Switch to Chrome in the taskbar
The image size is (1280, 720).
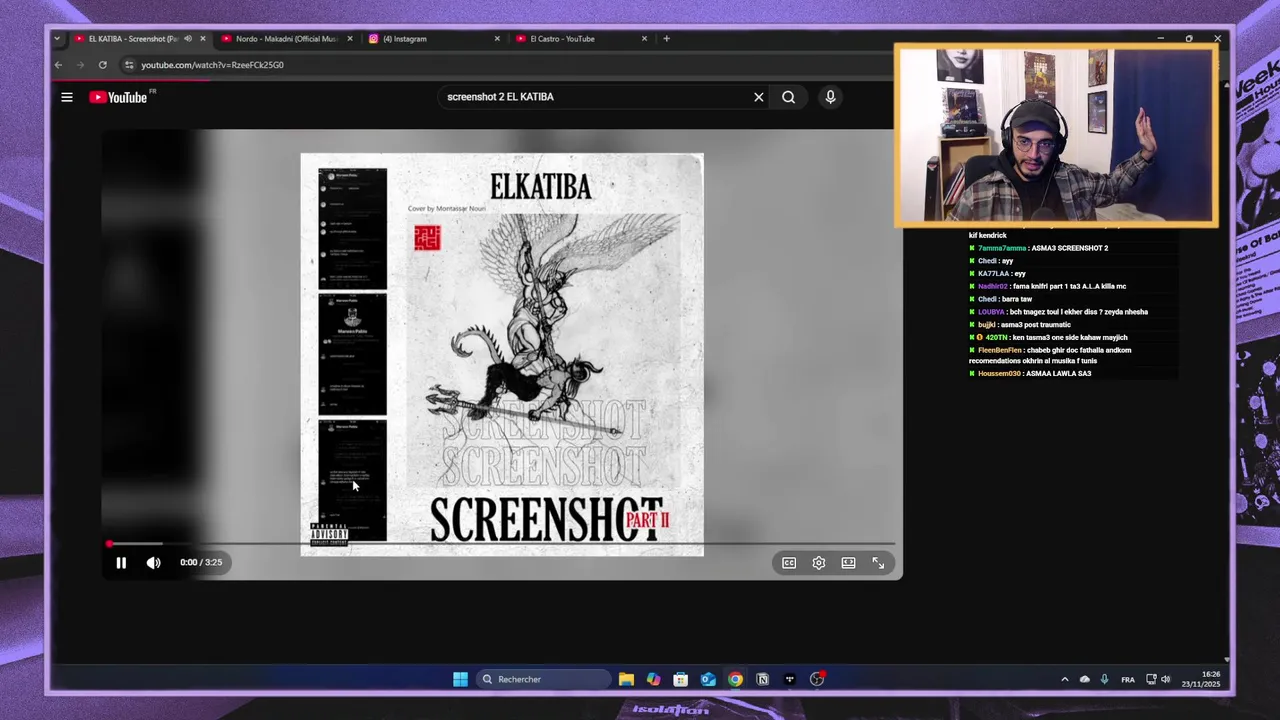(735, 679)
